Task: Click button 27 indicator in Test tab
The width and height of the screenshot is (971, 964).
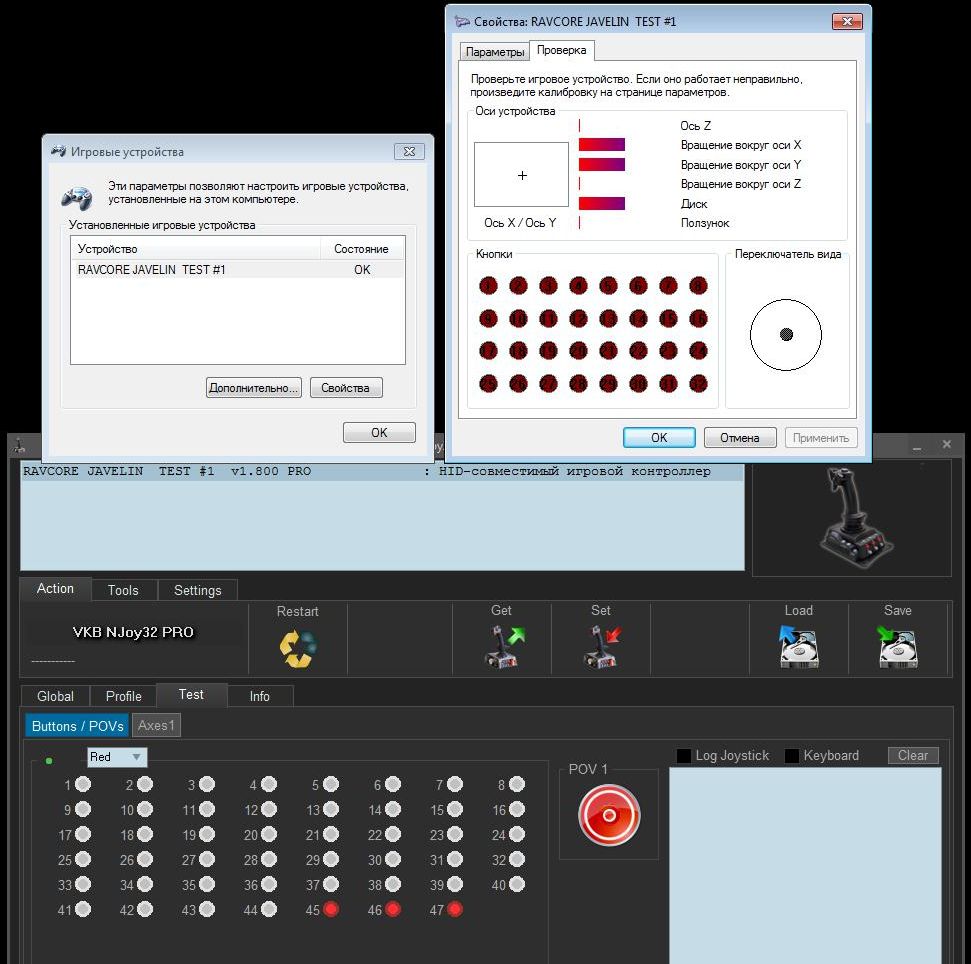Action: 207,859
